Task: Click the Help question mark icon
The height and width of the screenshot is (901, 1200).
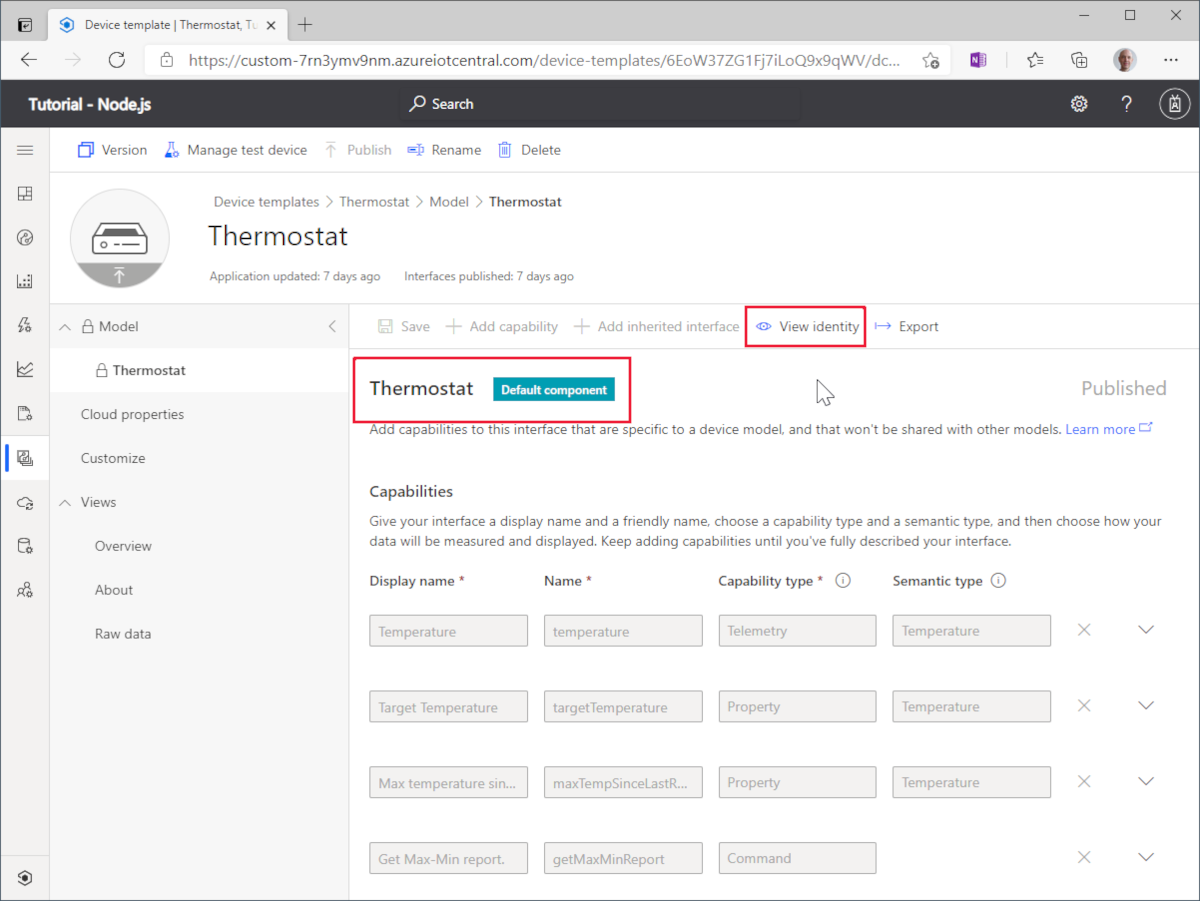Action: pos(1126,103)
